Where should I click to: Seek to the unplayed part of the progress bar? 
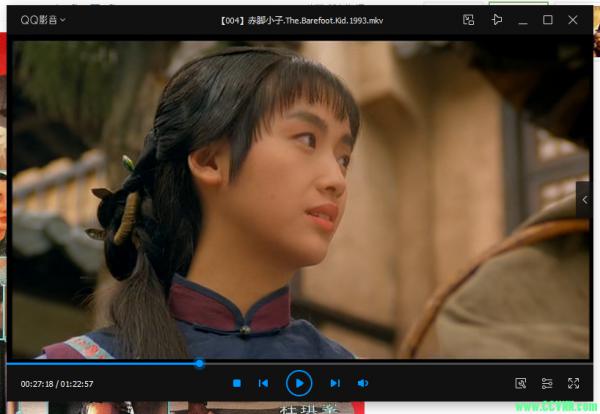coord(400,364)
